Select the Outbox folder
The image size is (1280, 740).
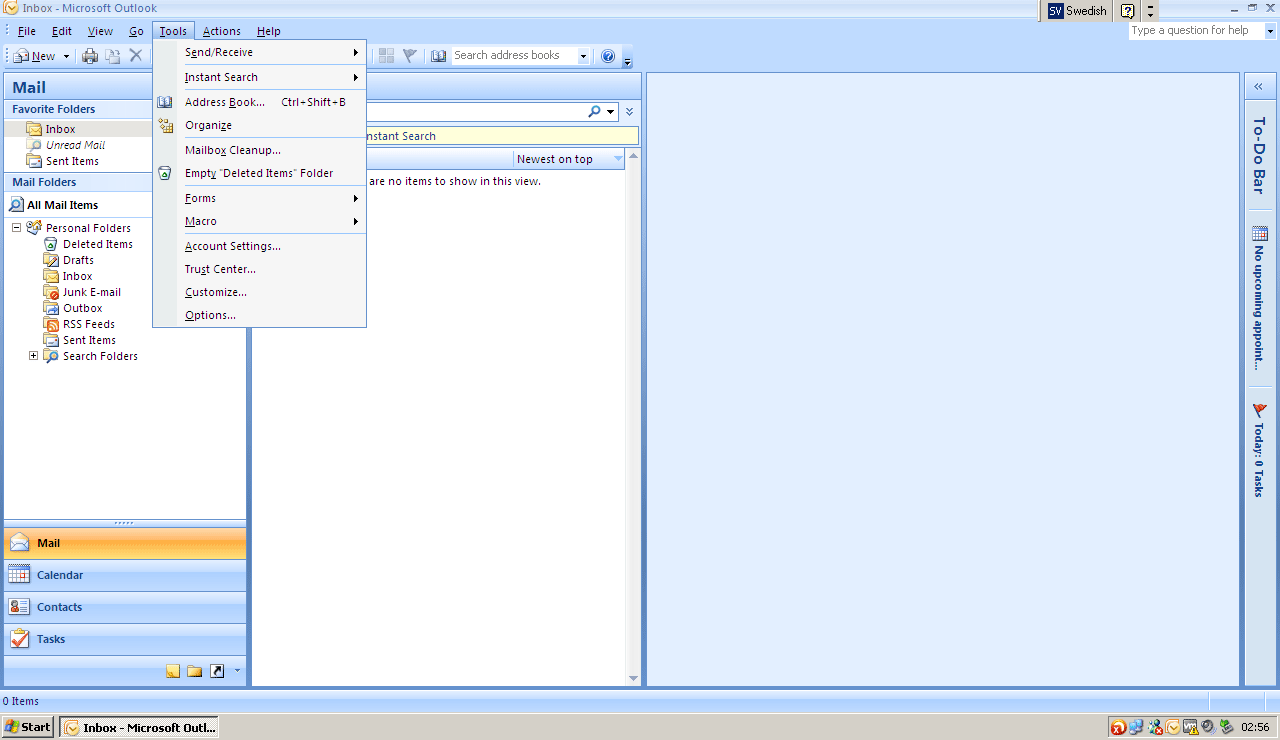(x=82, y=308)
